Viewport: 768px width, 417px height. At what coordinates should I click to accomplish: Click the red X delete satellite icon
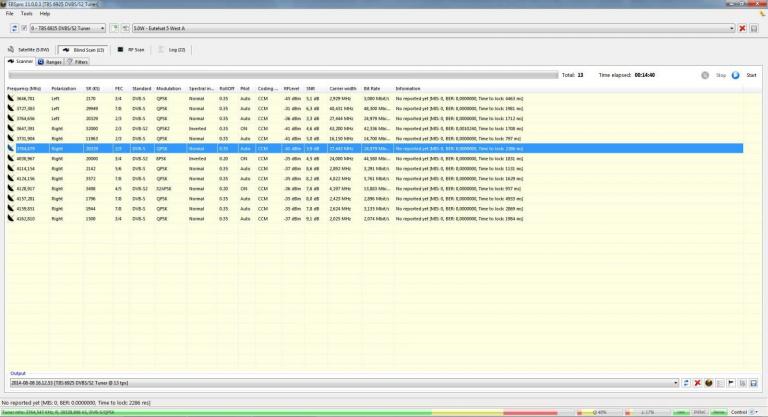click(742, 28)
